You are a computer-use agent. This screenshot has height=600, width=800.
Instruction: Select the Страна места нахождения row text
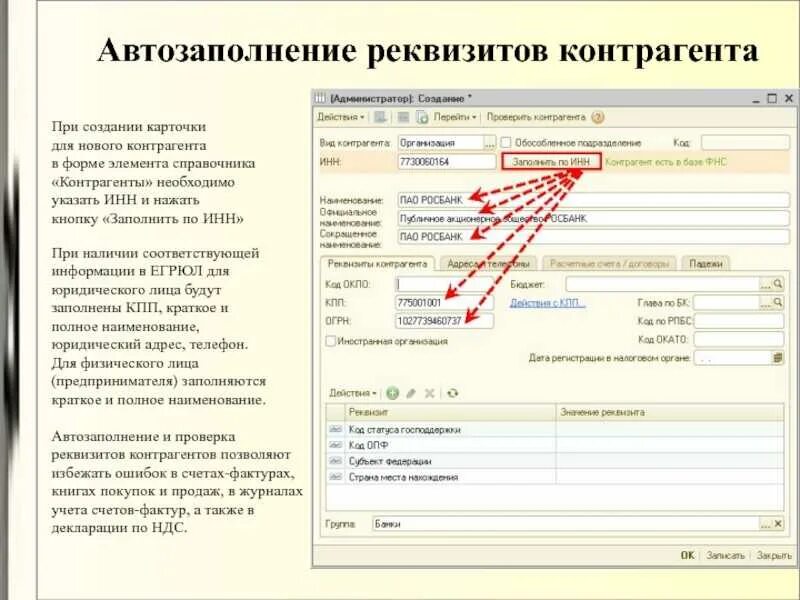[403, 477]
